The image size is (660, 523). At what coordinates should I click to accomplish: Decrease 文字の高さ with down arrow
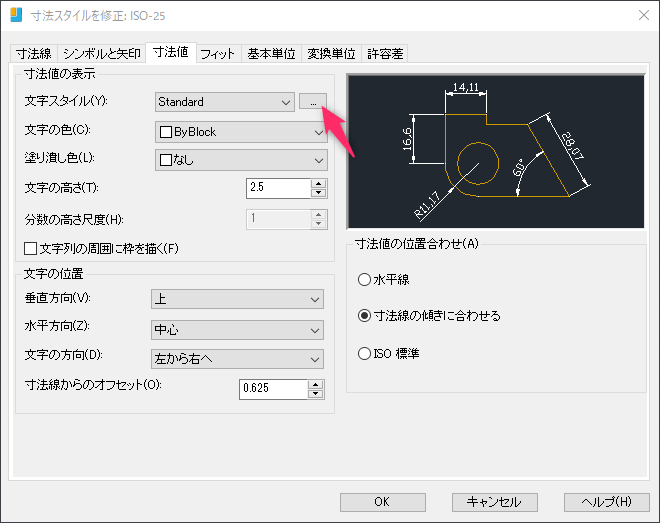coord(319,193)
